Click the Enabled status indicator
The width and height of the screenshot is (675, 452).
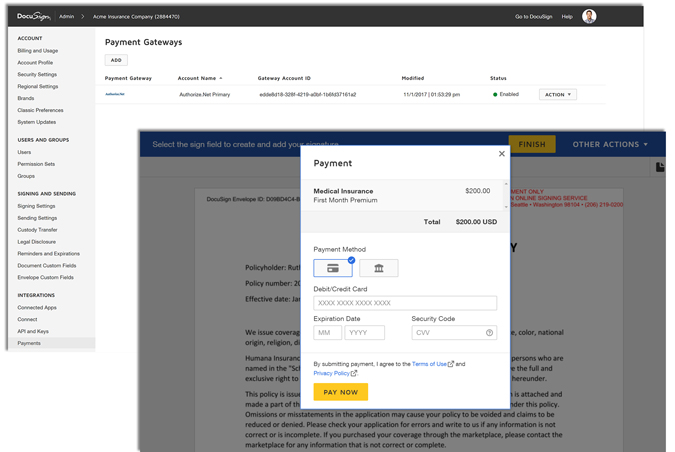[506, 94]
